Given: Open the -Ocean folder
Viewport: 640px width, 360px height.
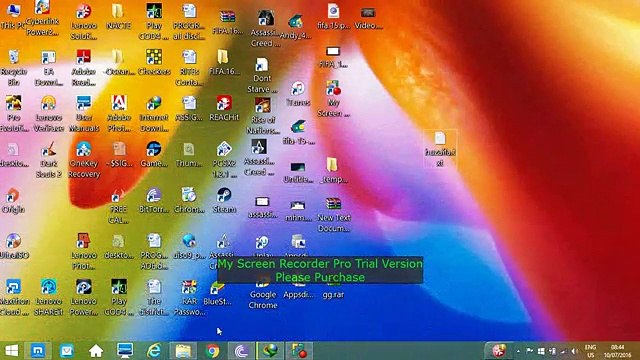Looking at the screenshot, I should (119, 62).
